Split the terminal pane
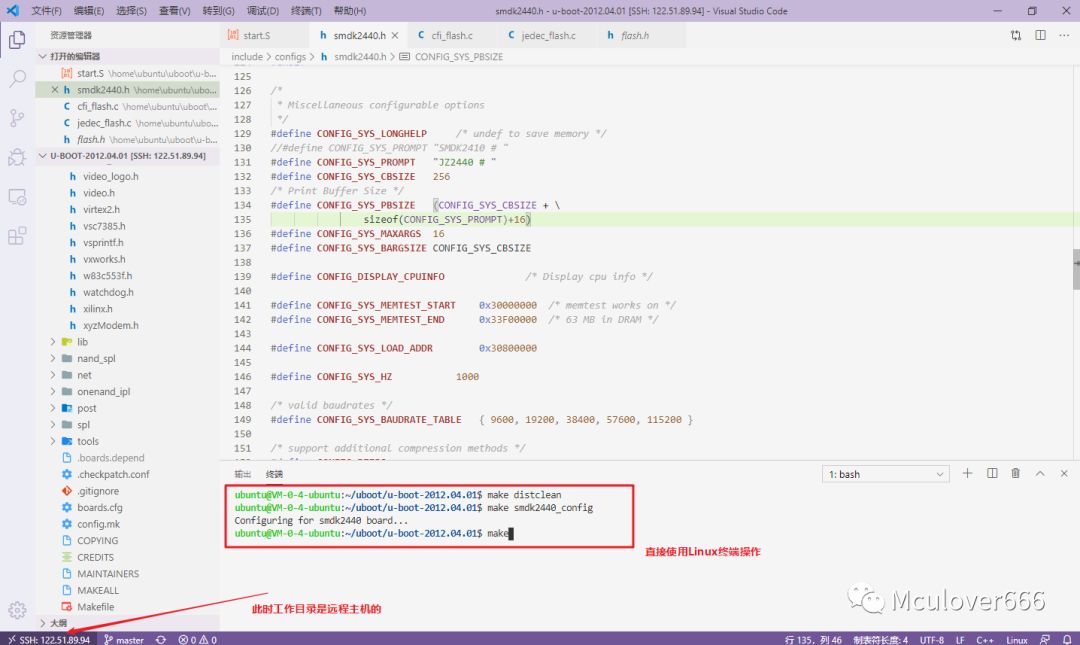 click(991, 473)
